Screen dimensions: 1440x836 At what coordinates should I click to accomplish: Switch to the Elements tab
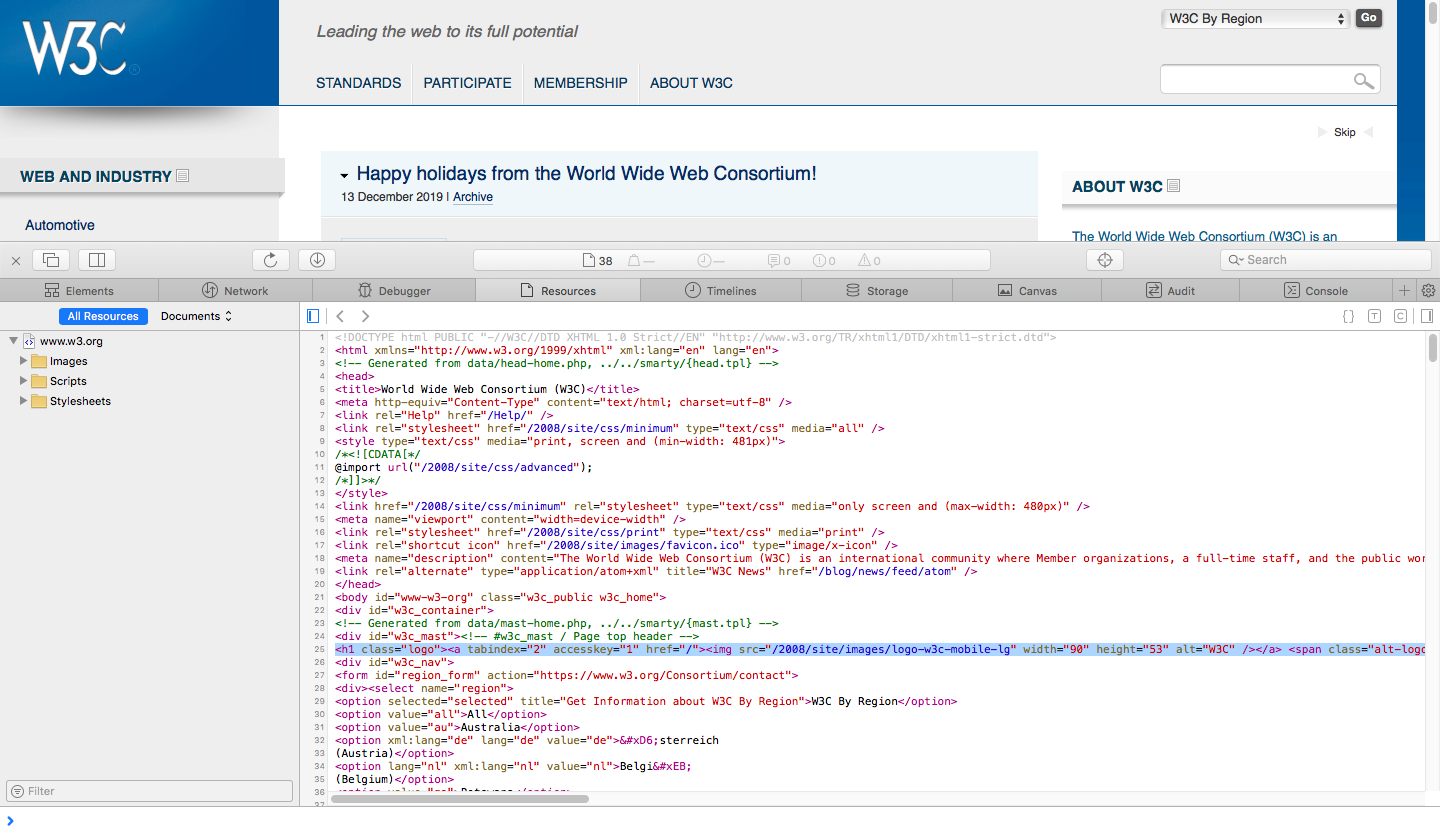pyautogui.click(x=79, y=290)
